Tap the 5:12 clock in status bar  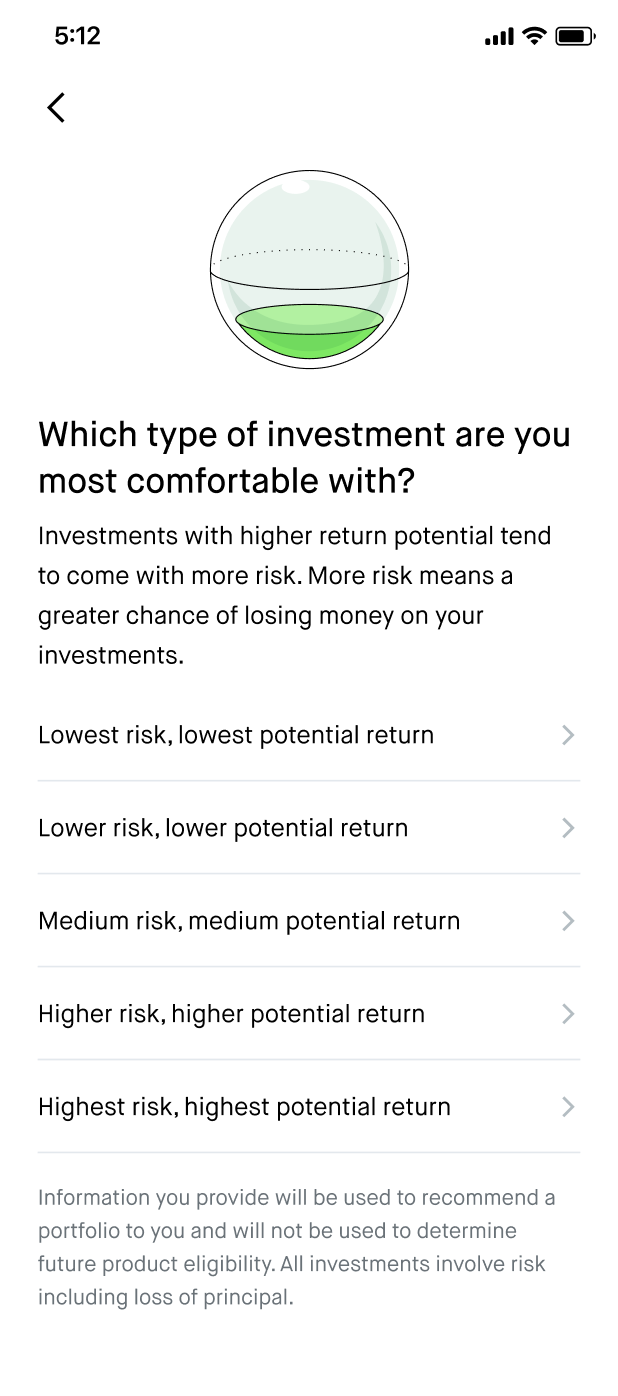coord(77,37)
